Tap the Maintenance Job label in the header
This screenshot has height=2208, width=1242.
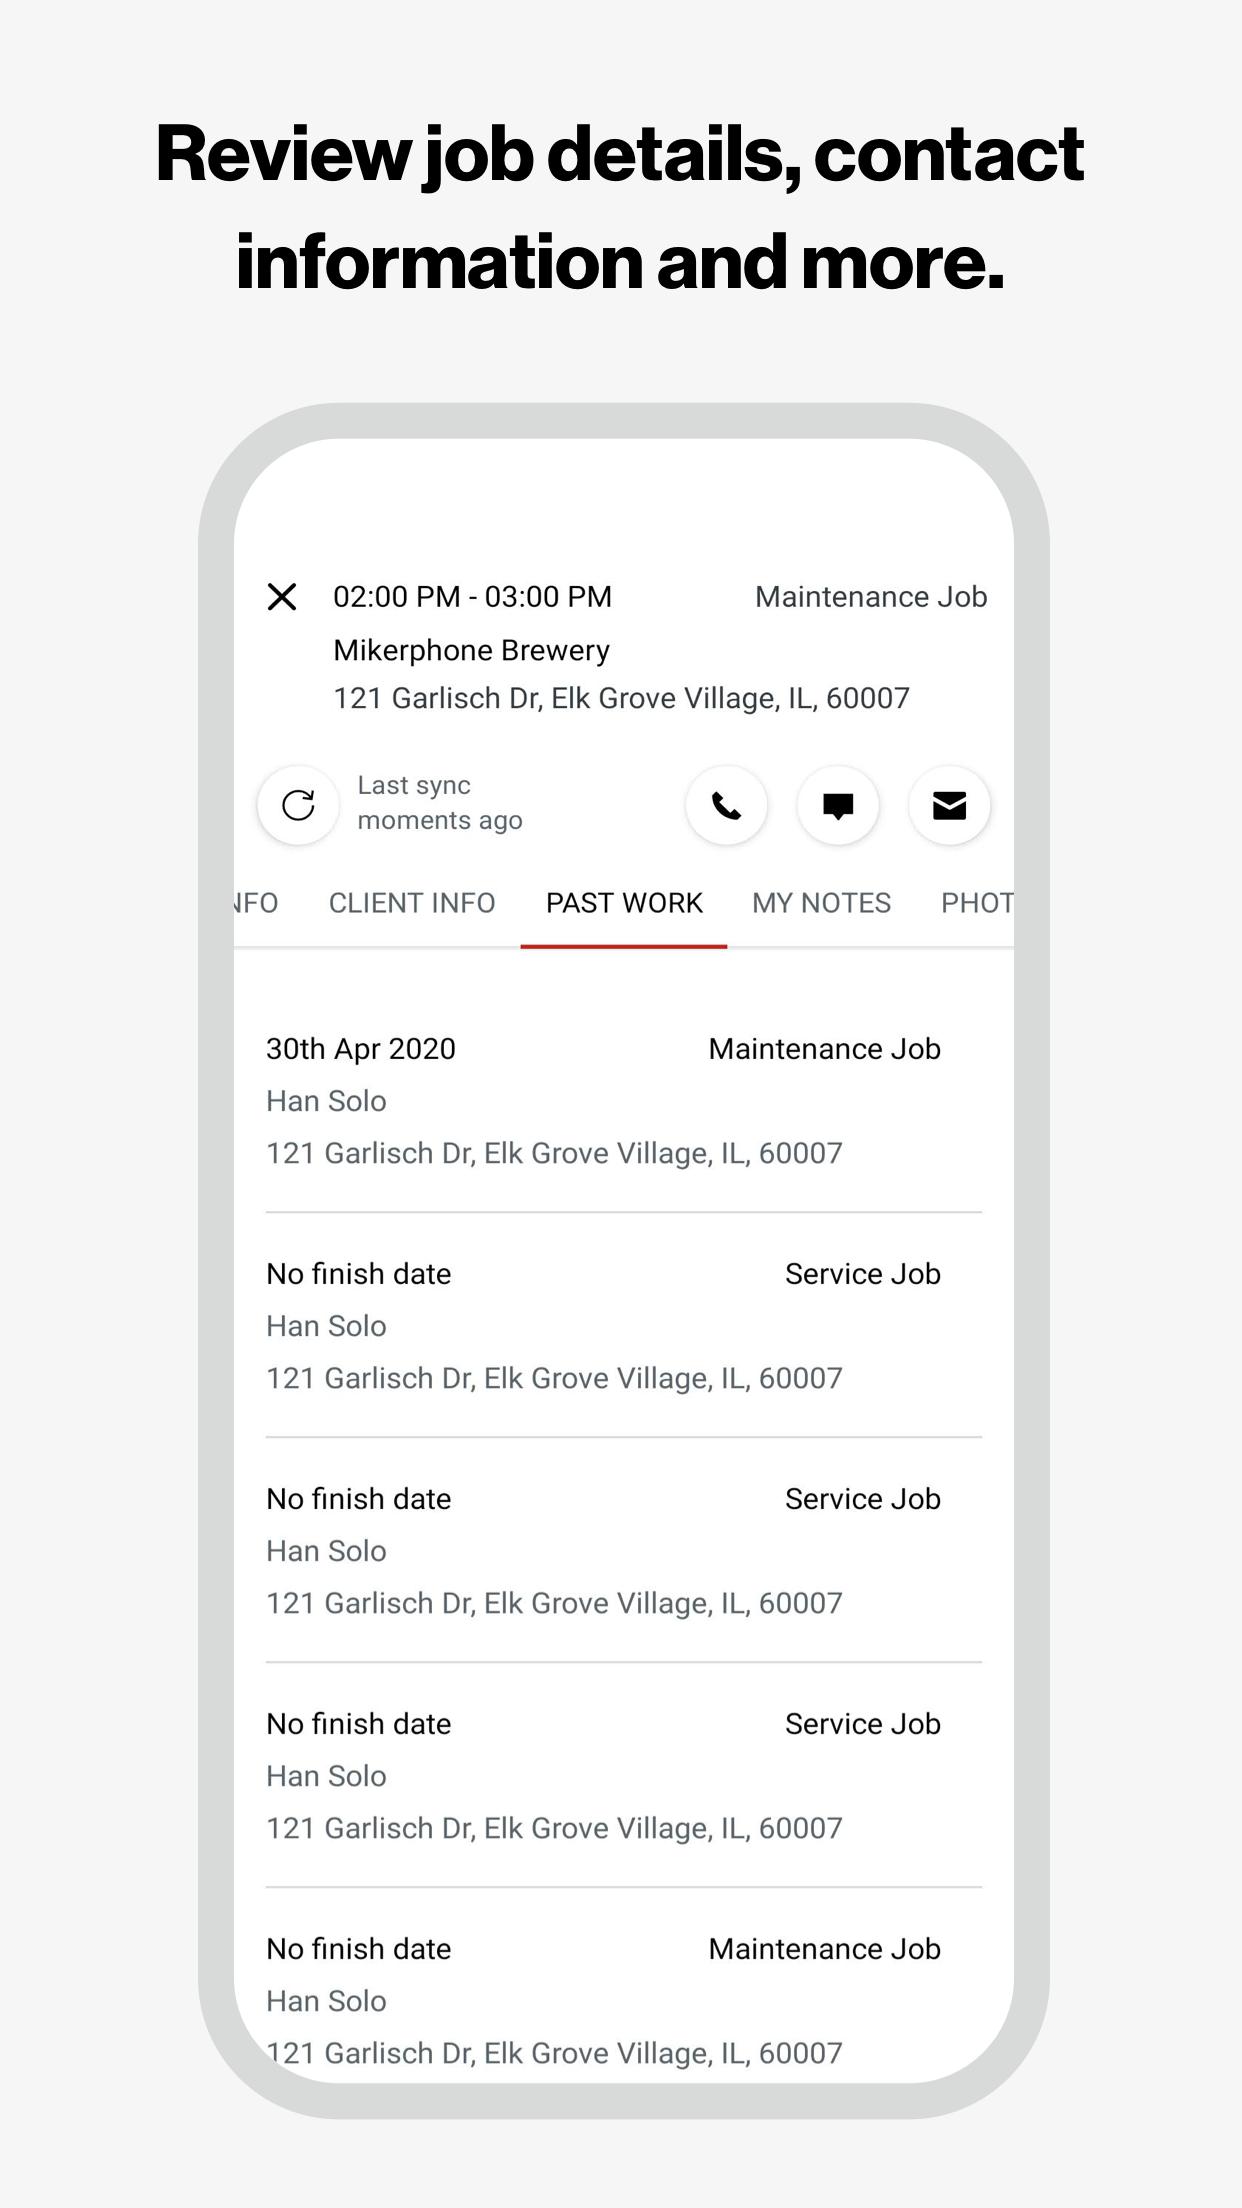[x=870, y=597]
